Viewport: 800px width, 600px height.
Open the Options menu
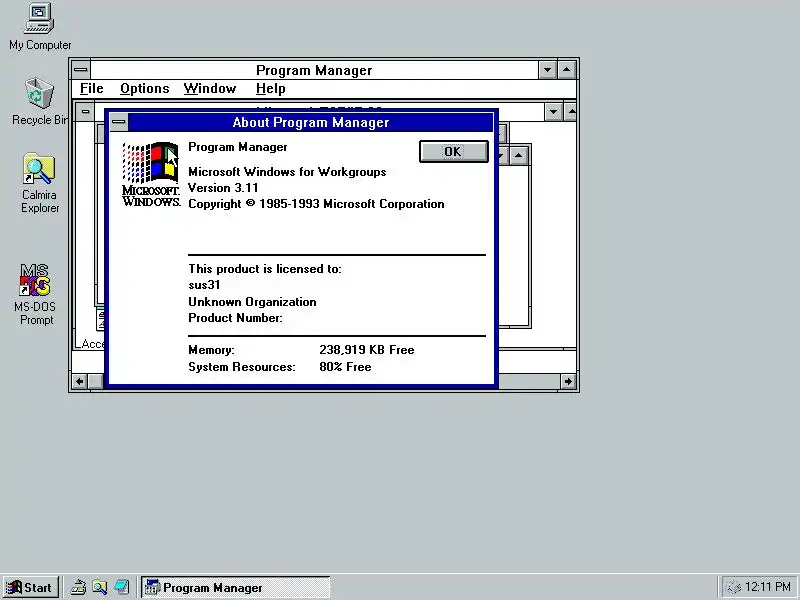pos(144,89)
